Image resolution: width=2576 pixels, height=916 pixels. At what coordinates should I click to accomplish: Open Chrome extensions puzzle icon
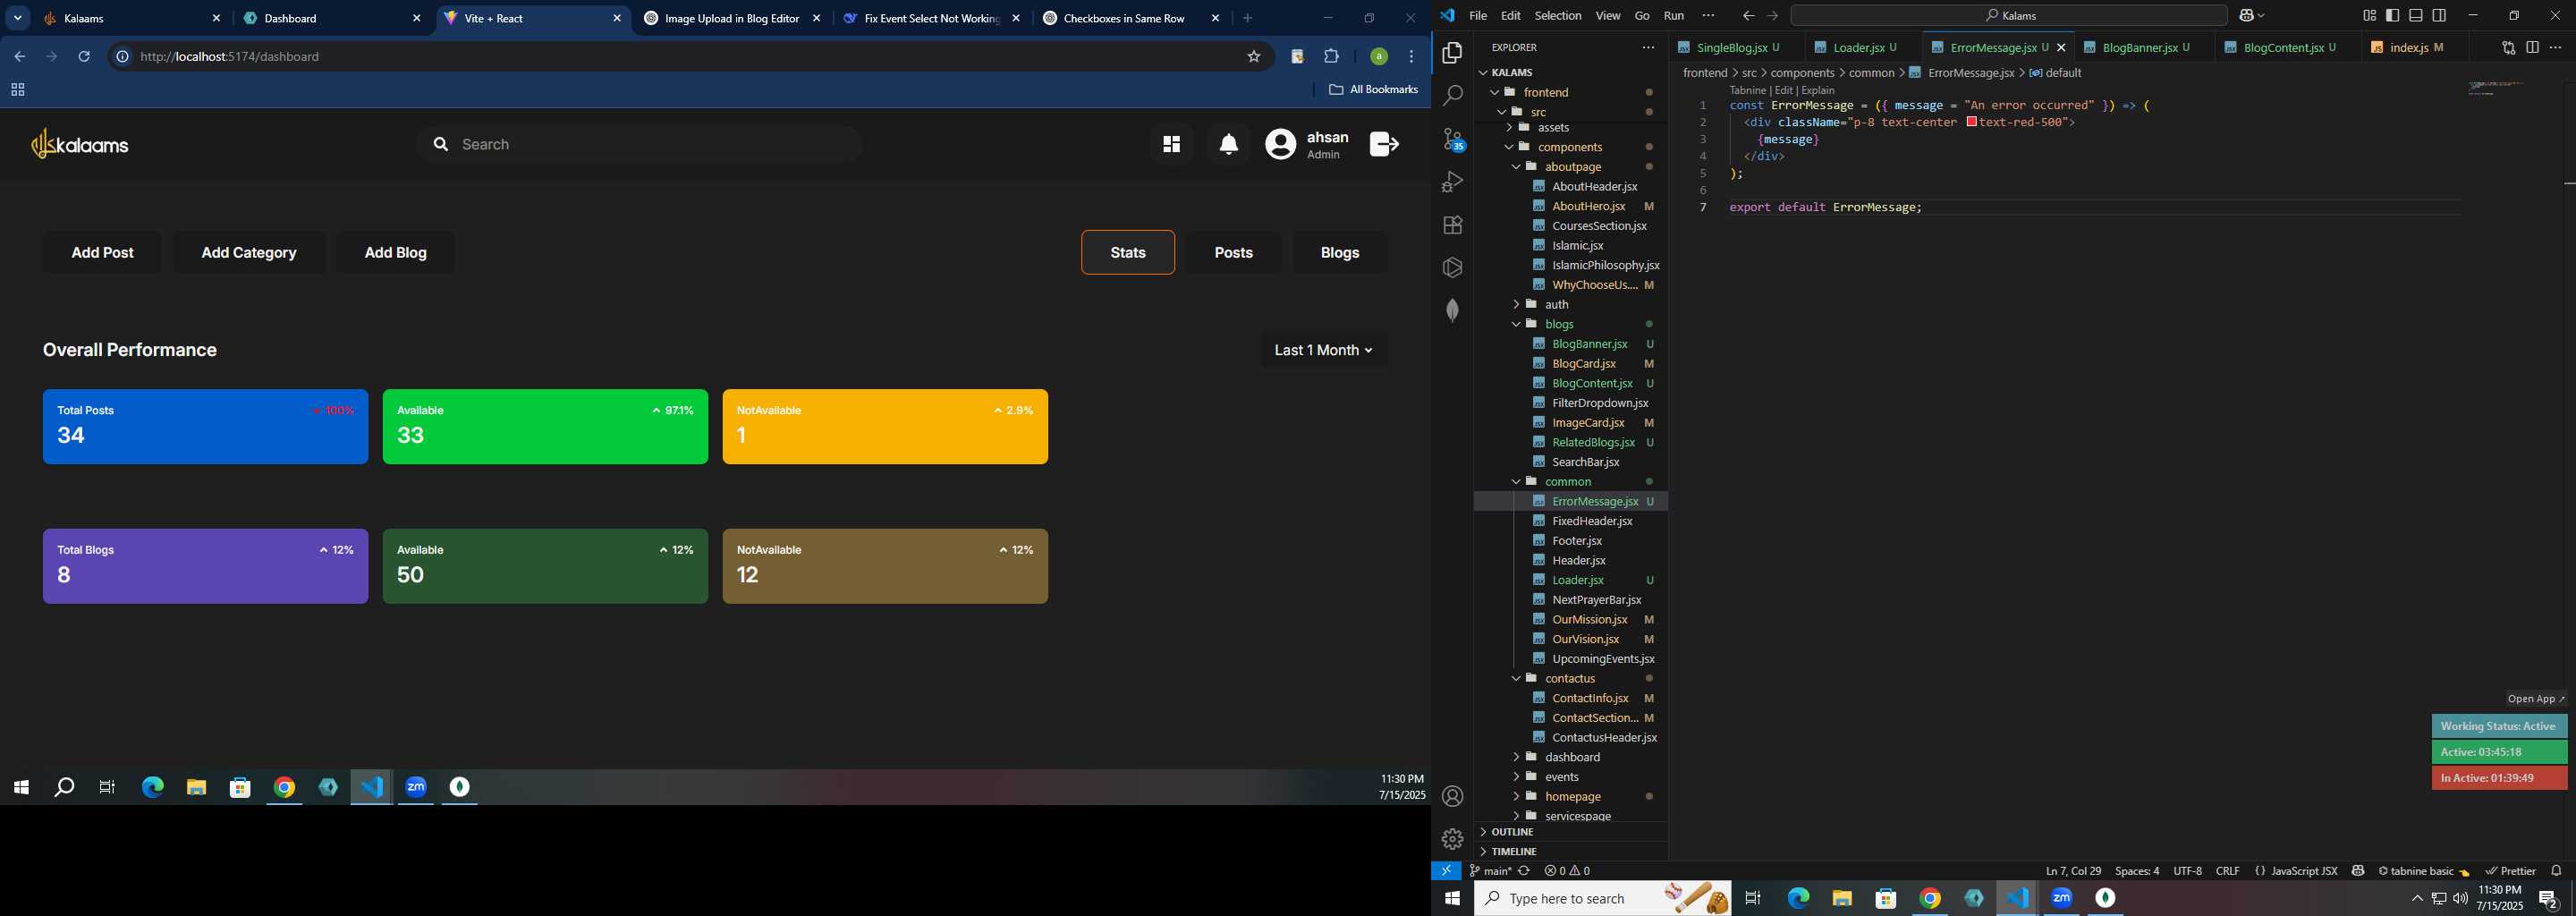pos(1331,57)
